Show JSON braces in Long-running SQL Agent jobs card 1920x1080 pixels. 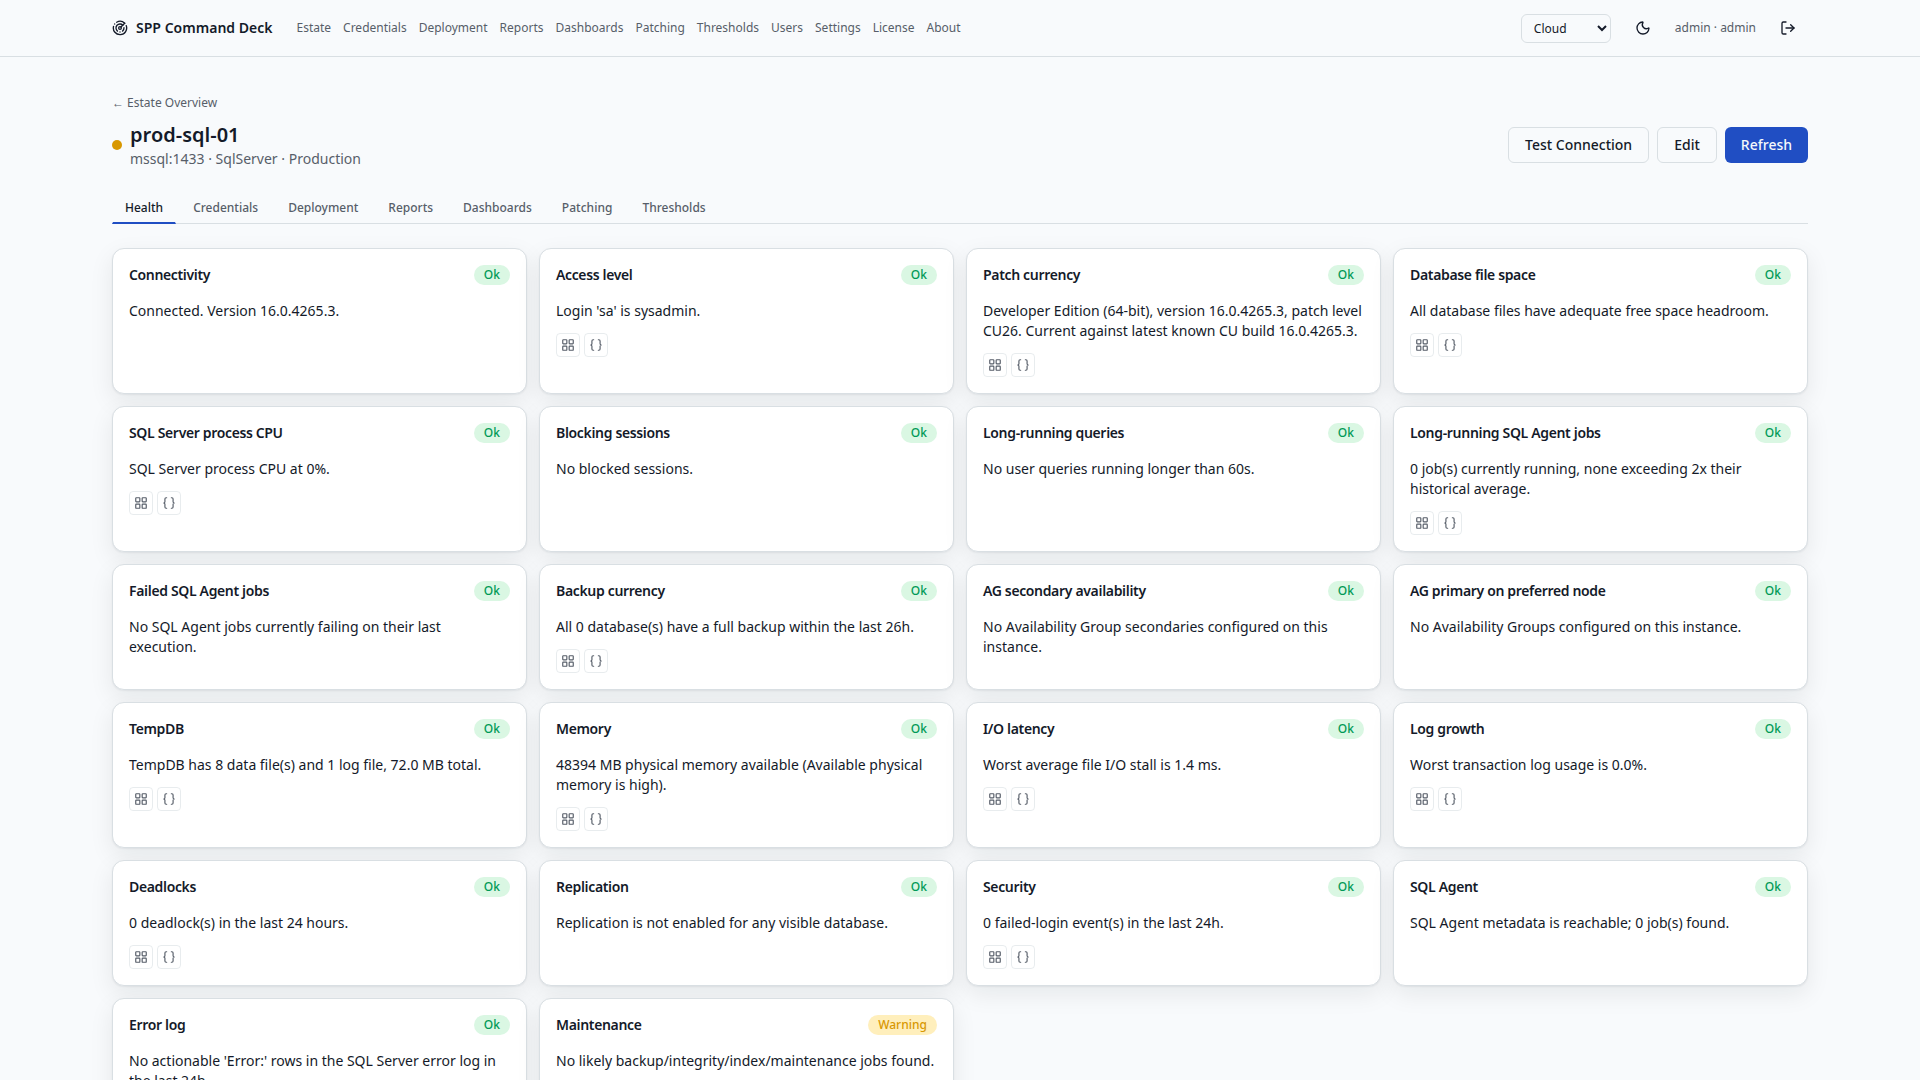coord(1450,523)
